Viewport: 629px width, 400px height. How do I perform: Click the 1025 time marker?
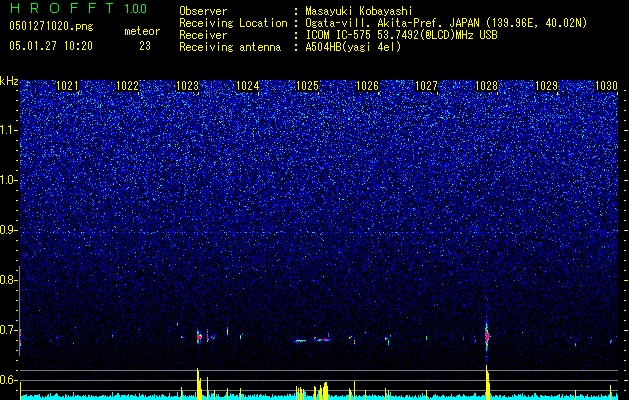307,86
